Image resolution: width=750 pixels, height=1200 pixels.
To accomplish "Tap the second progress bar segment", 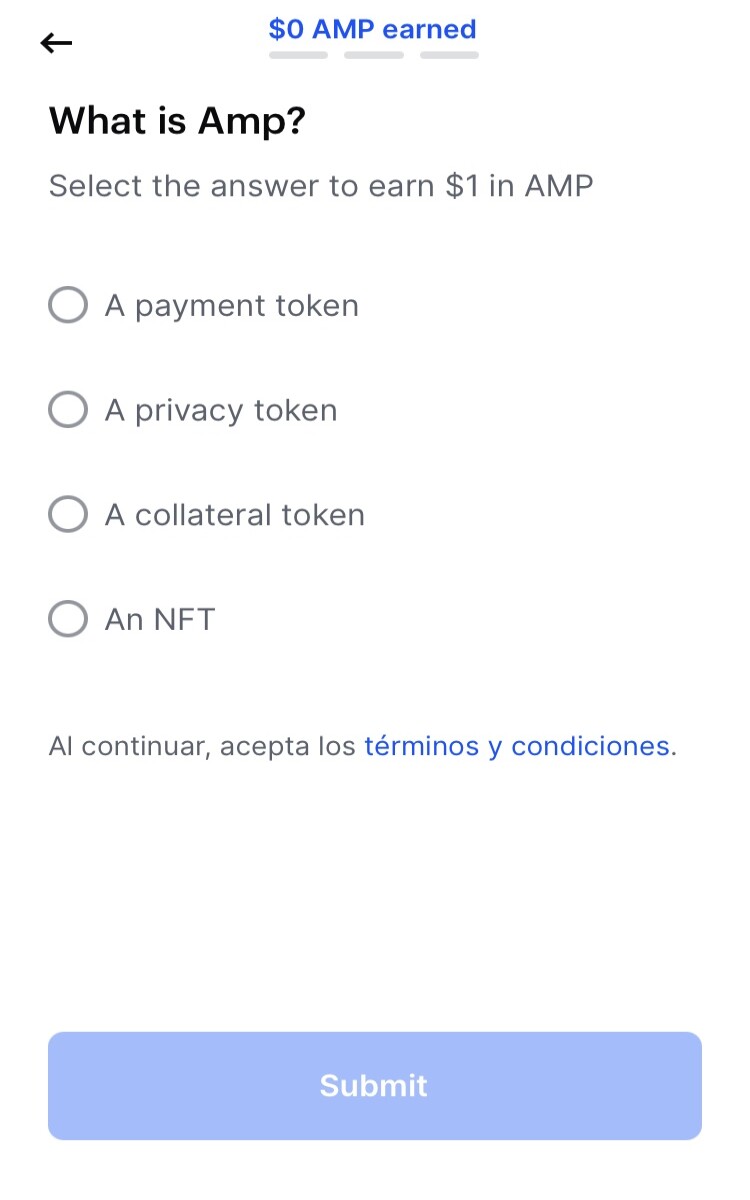I will pos(374,55).
